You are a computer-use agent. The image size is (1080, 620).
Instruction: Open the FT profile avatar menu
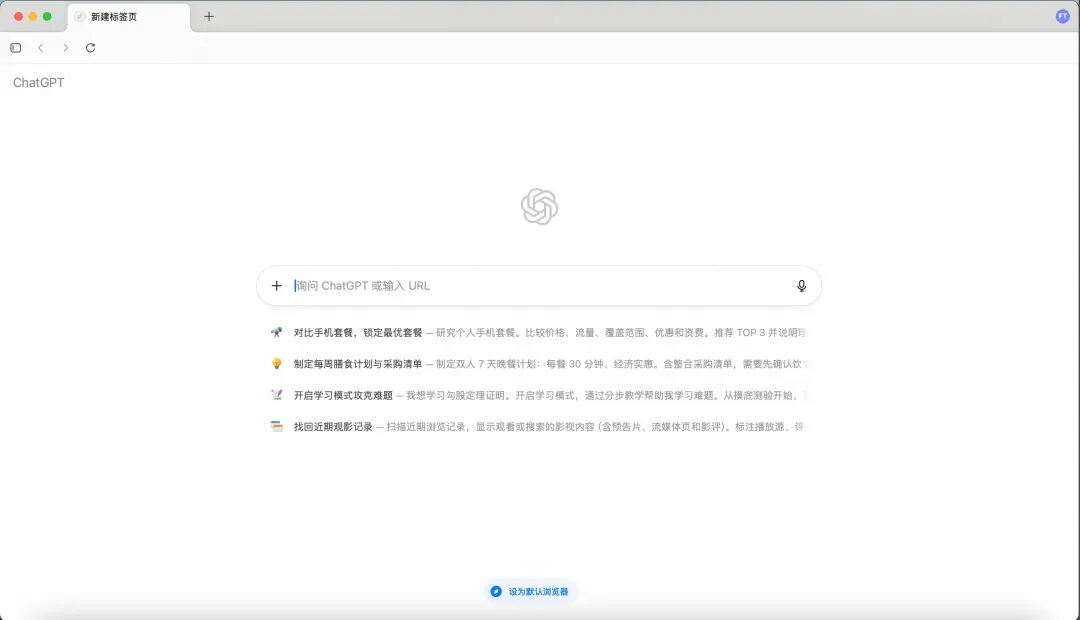click(x=1062, y=17)
